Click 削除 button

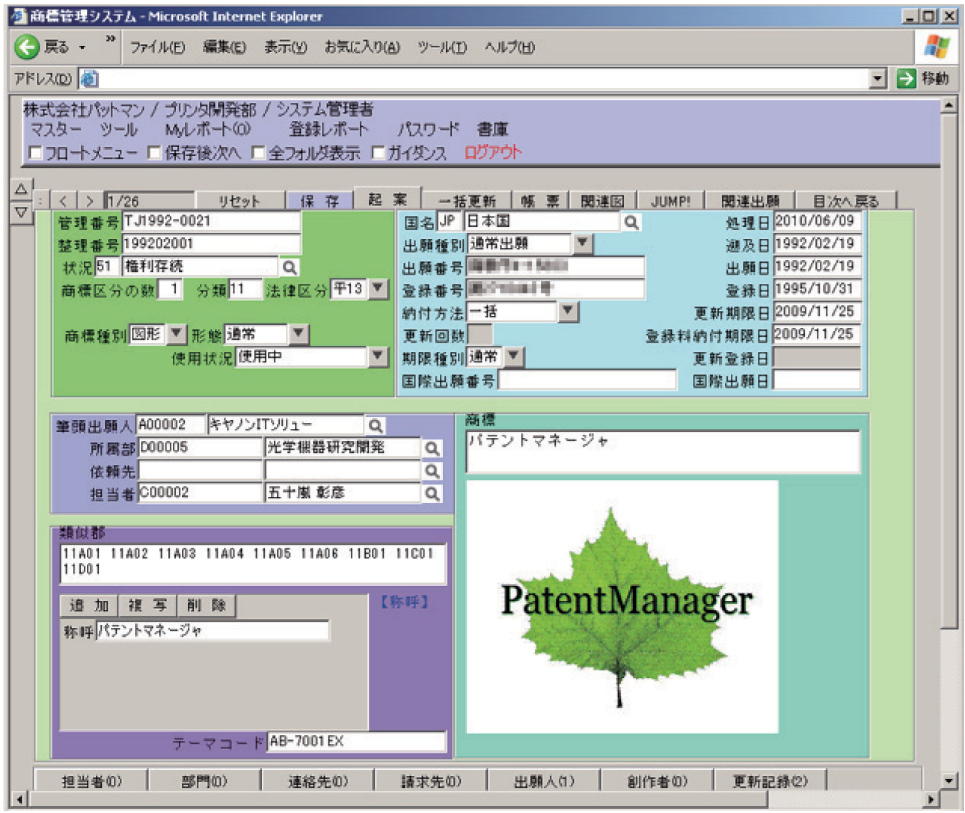click(x=206, y=606)
